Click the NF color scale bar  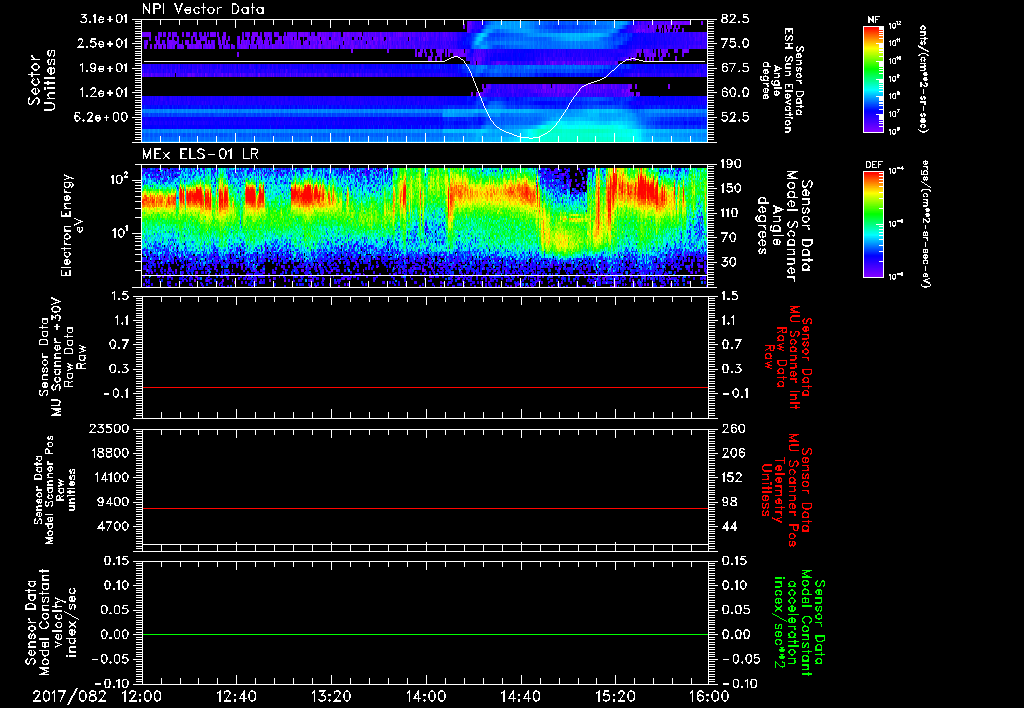tap(874, 79)
